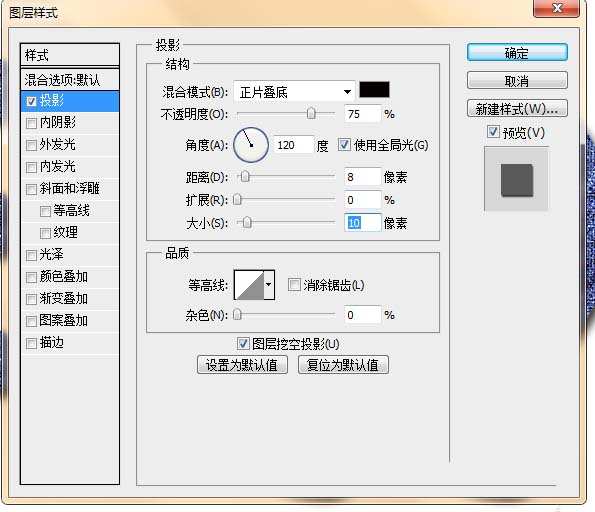This screenshot has width=595, height=512.
Task: Enable the 斜面和浮雕 checkbox
Action: (31, 189)
